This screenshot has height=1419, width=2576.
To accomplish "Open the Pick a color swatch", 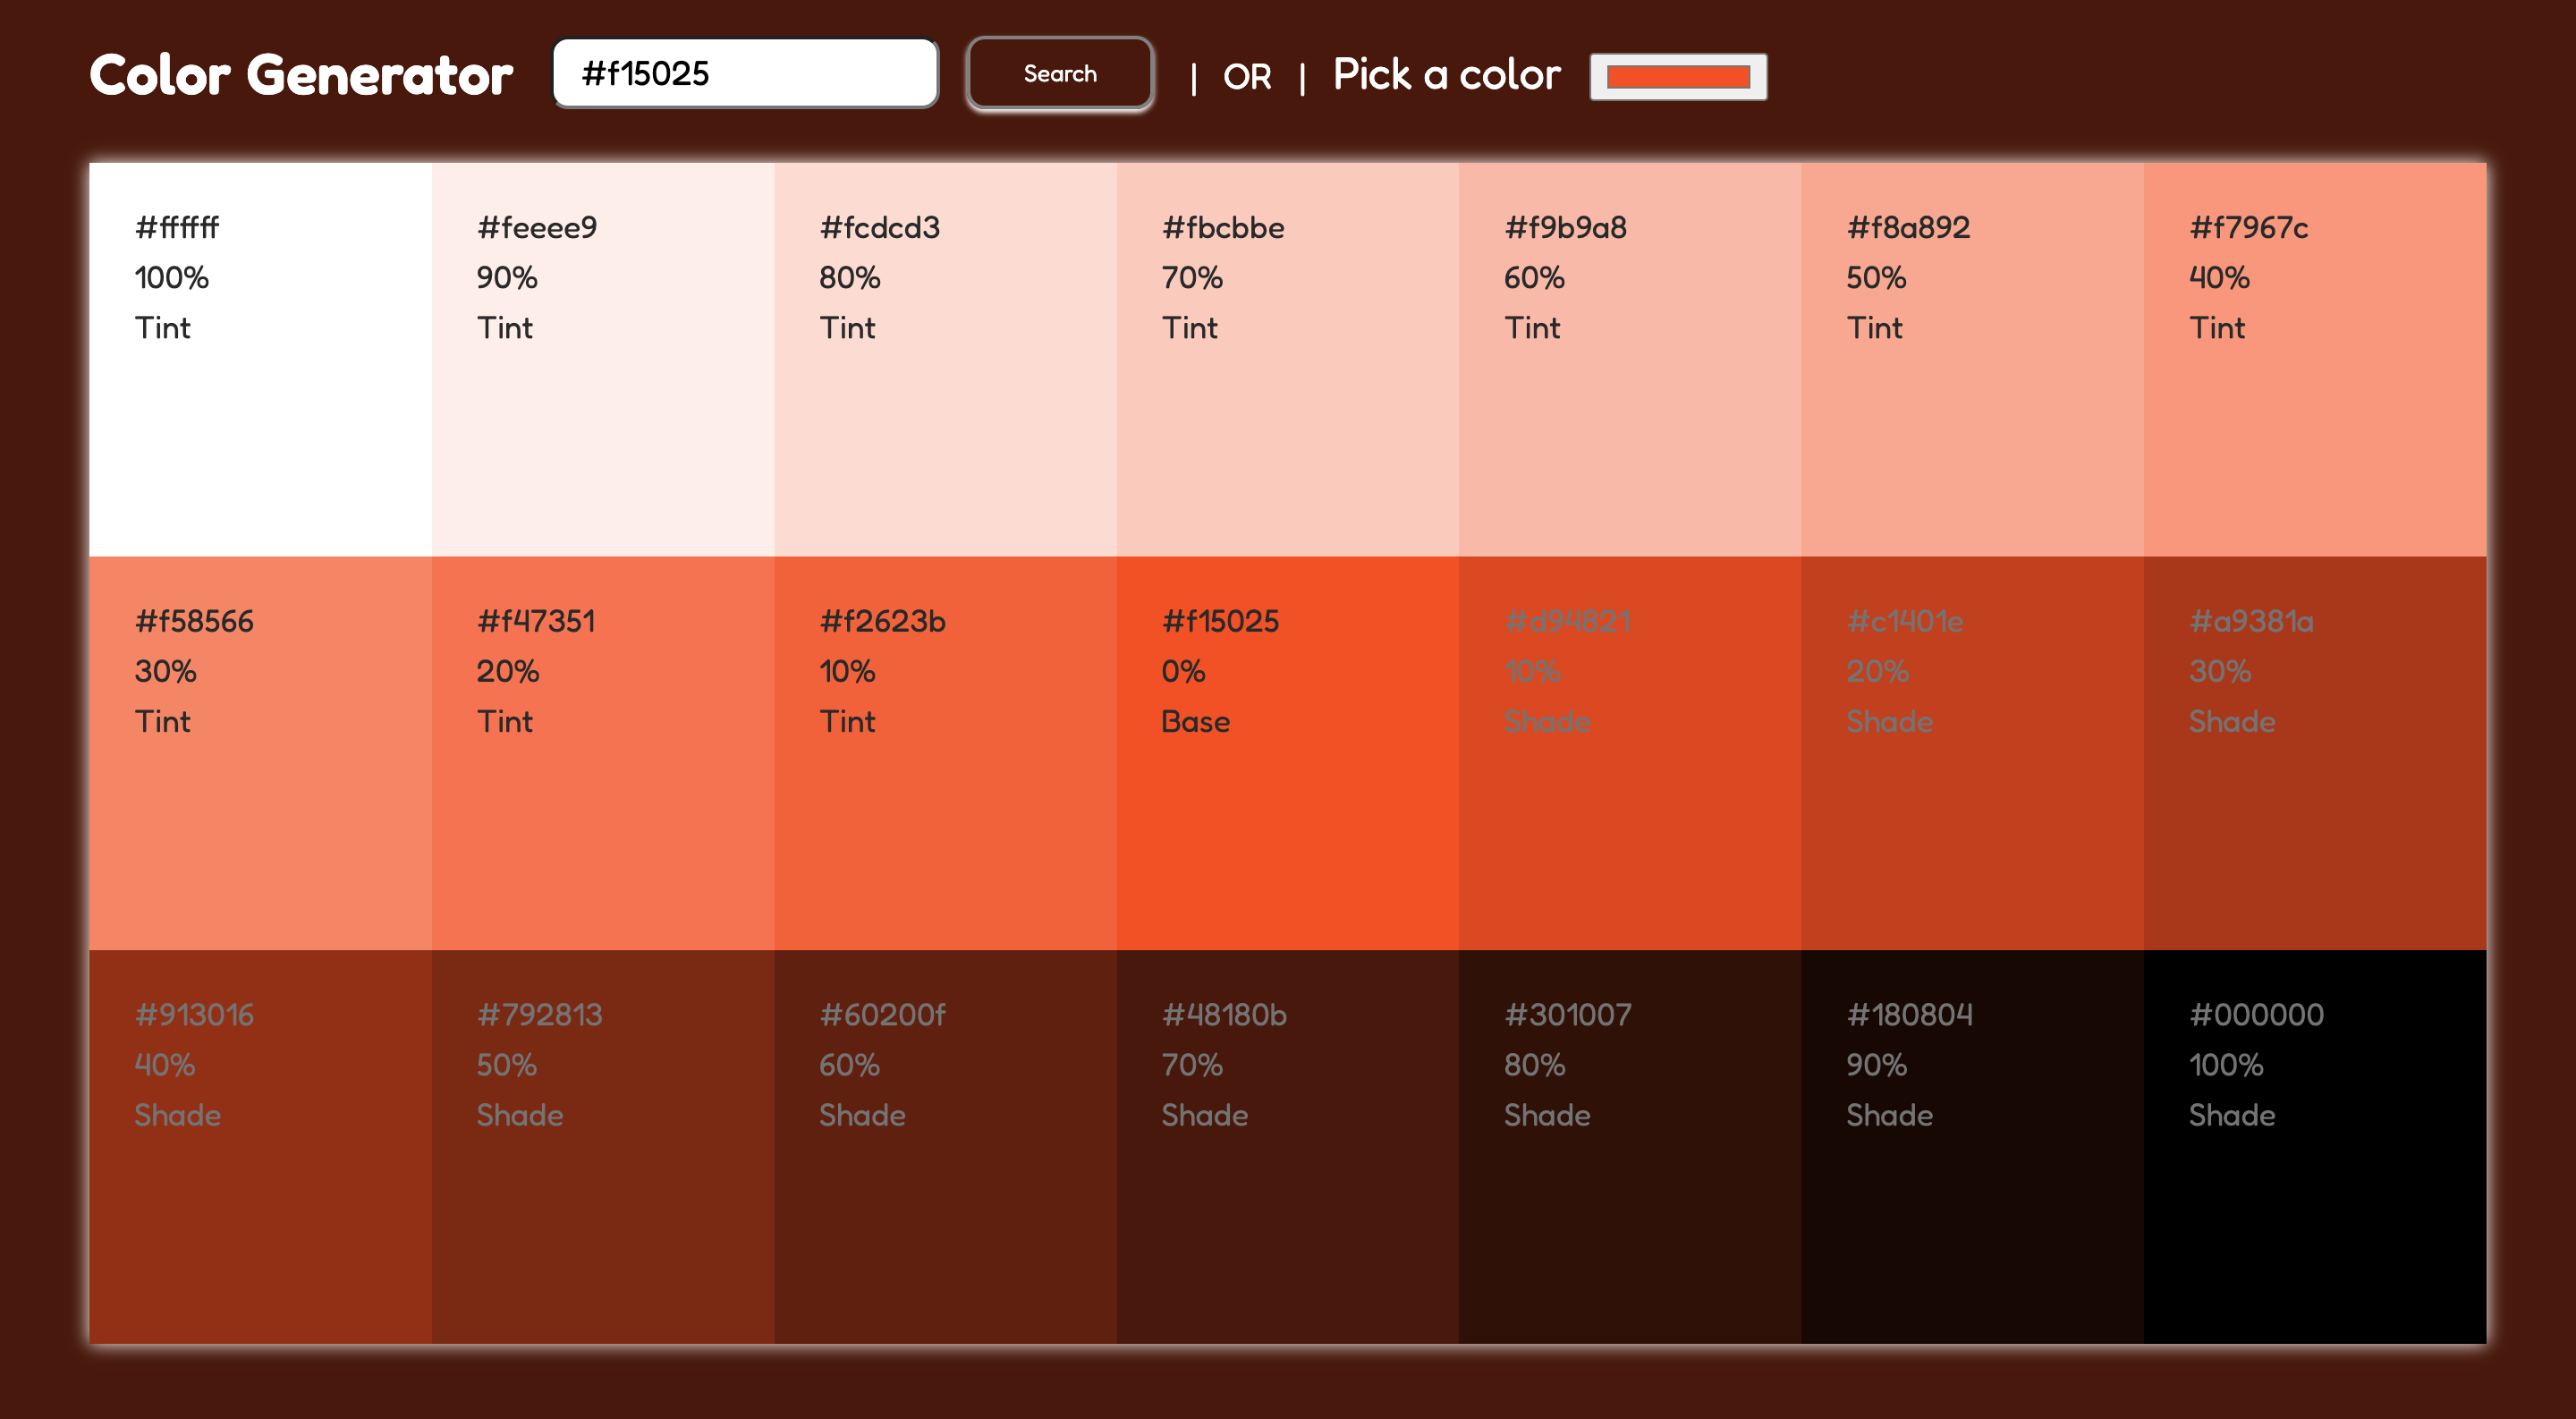I will tap(1677, 77).
